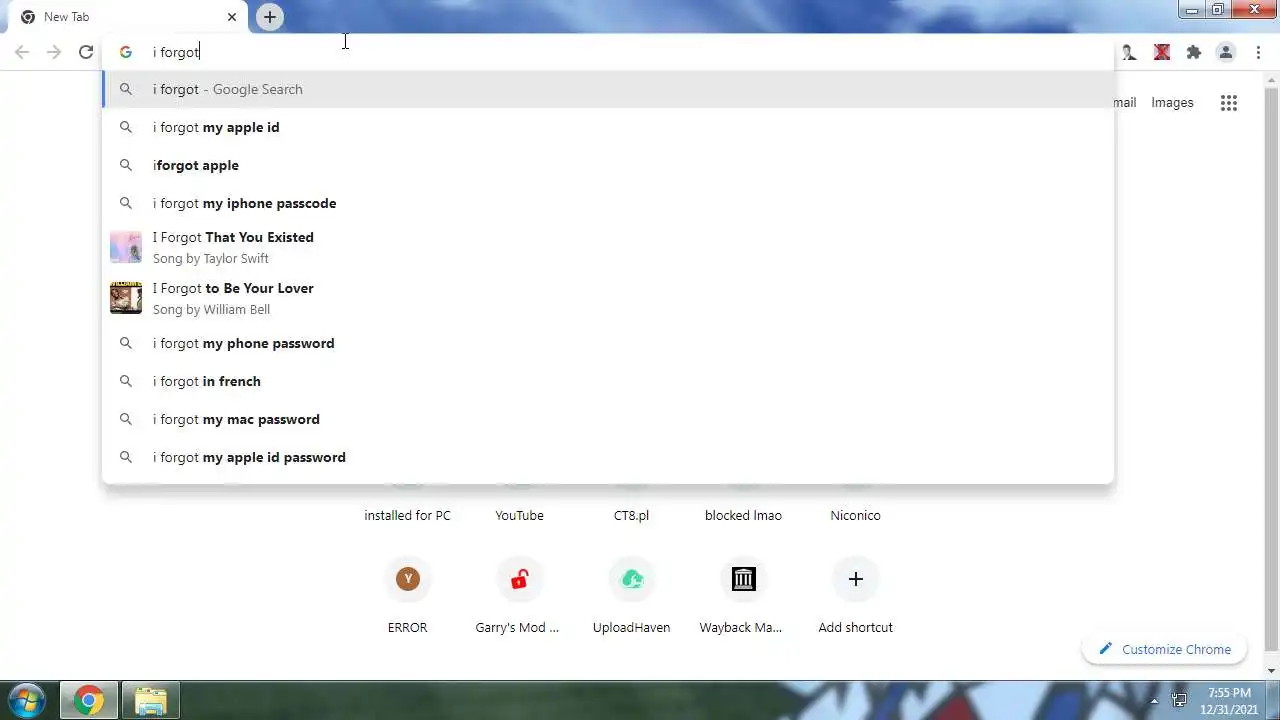Open the YouTube shortcut label
The height and width of the screenshot is (720, 1280).
pyautogui.click(x=519, y=515)
